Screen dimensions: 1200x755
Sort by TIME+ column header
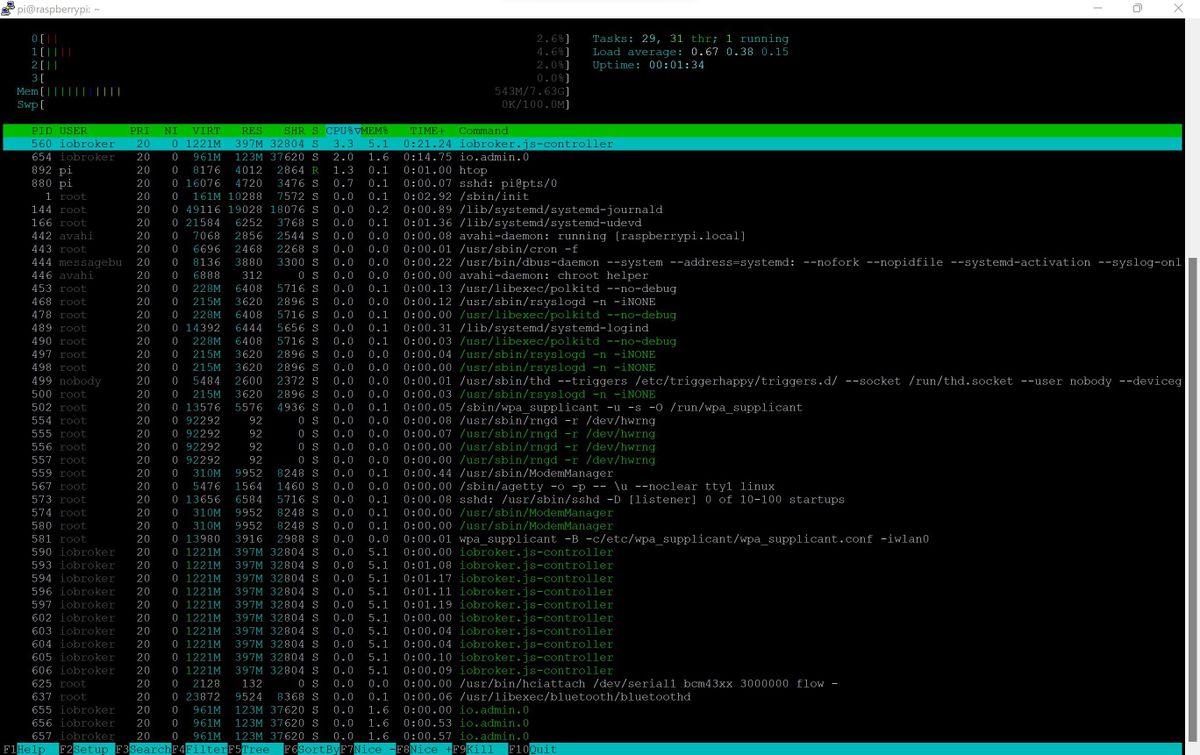click(427, 131)
